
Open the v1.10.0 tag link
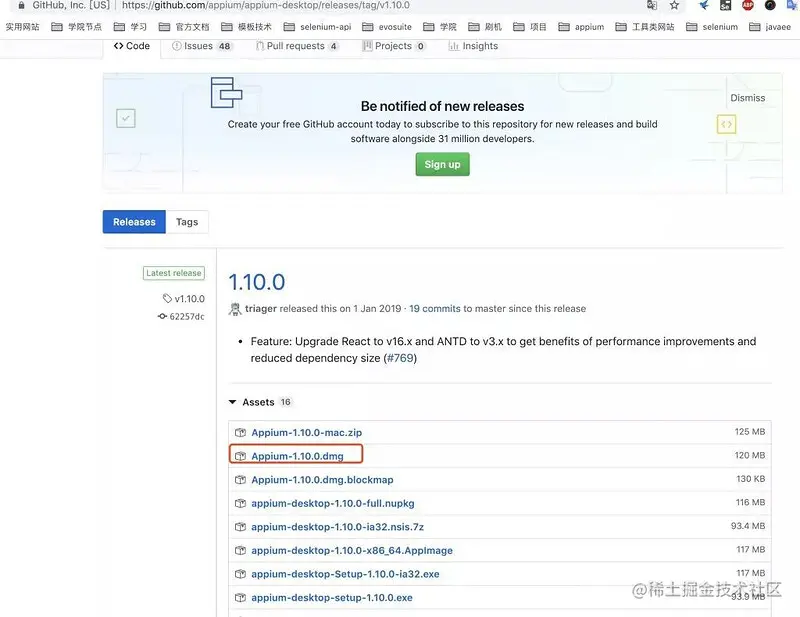click(x=184, y=299)
